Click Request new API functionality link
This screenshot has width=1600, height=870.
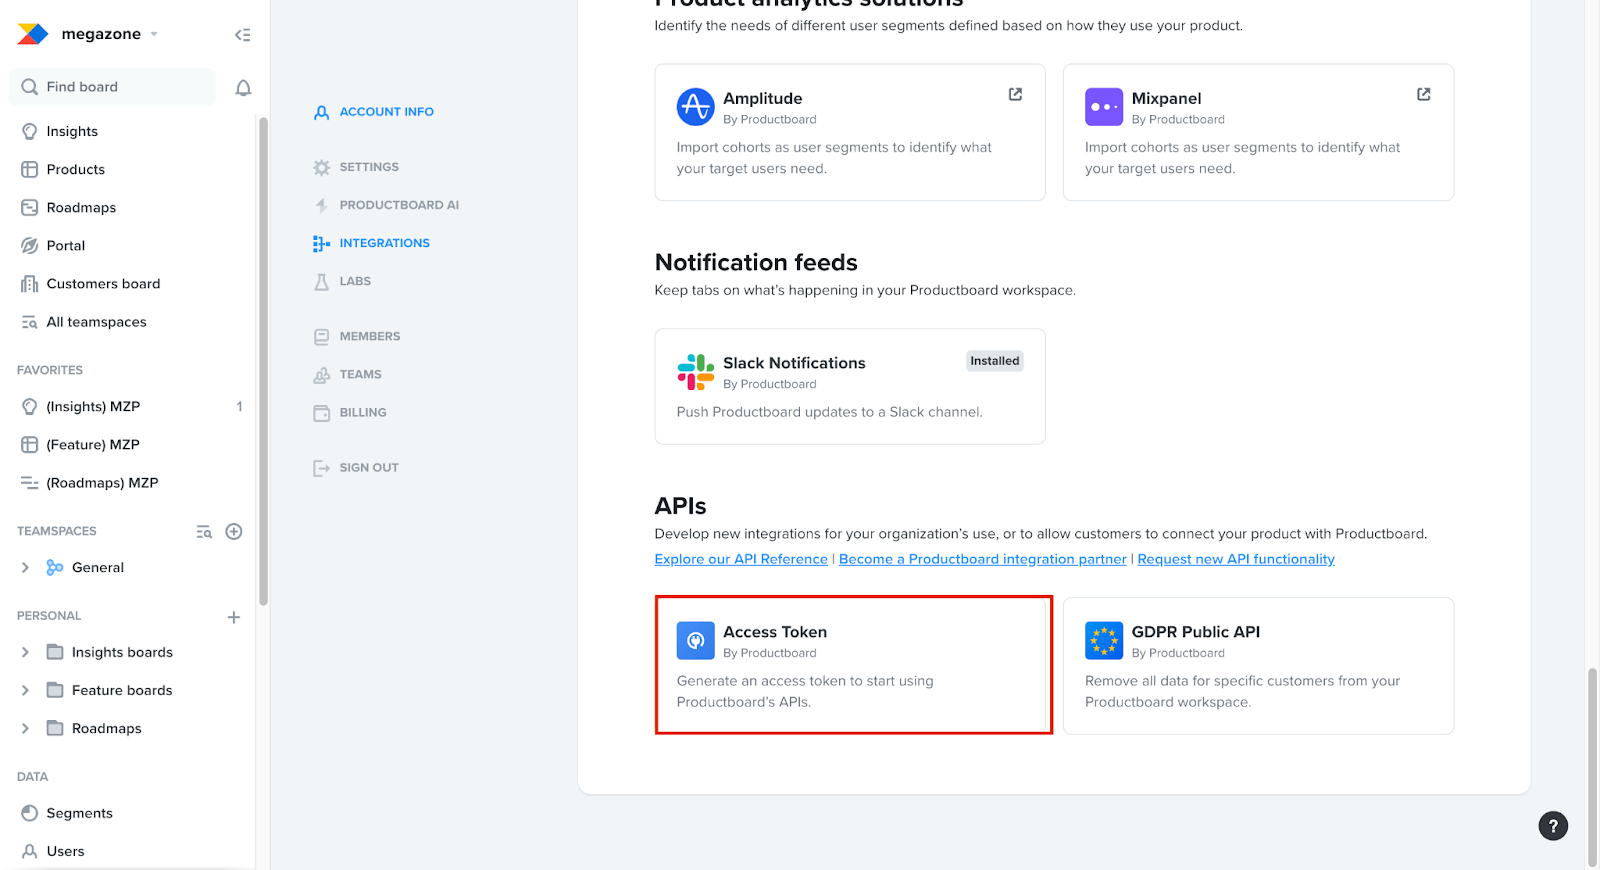[1235, 560]
